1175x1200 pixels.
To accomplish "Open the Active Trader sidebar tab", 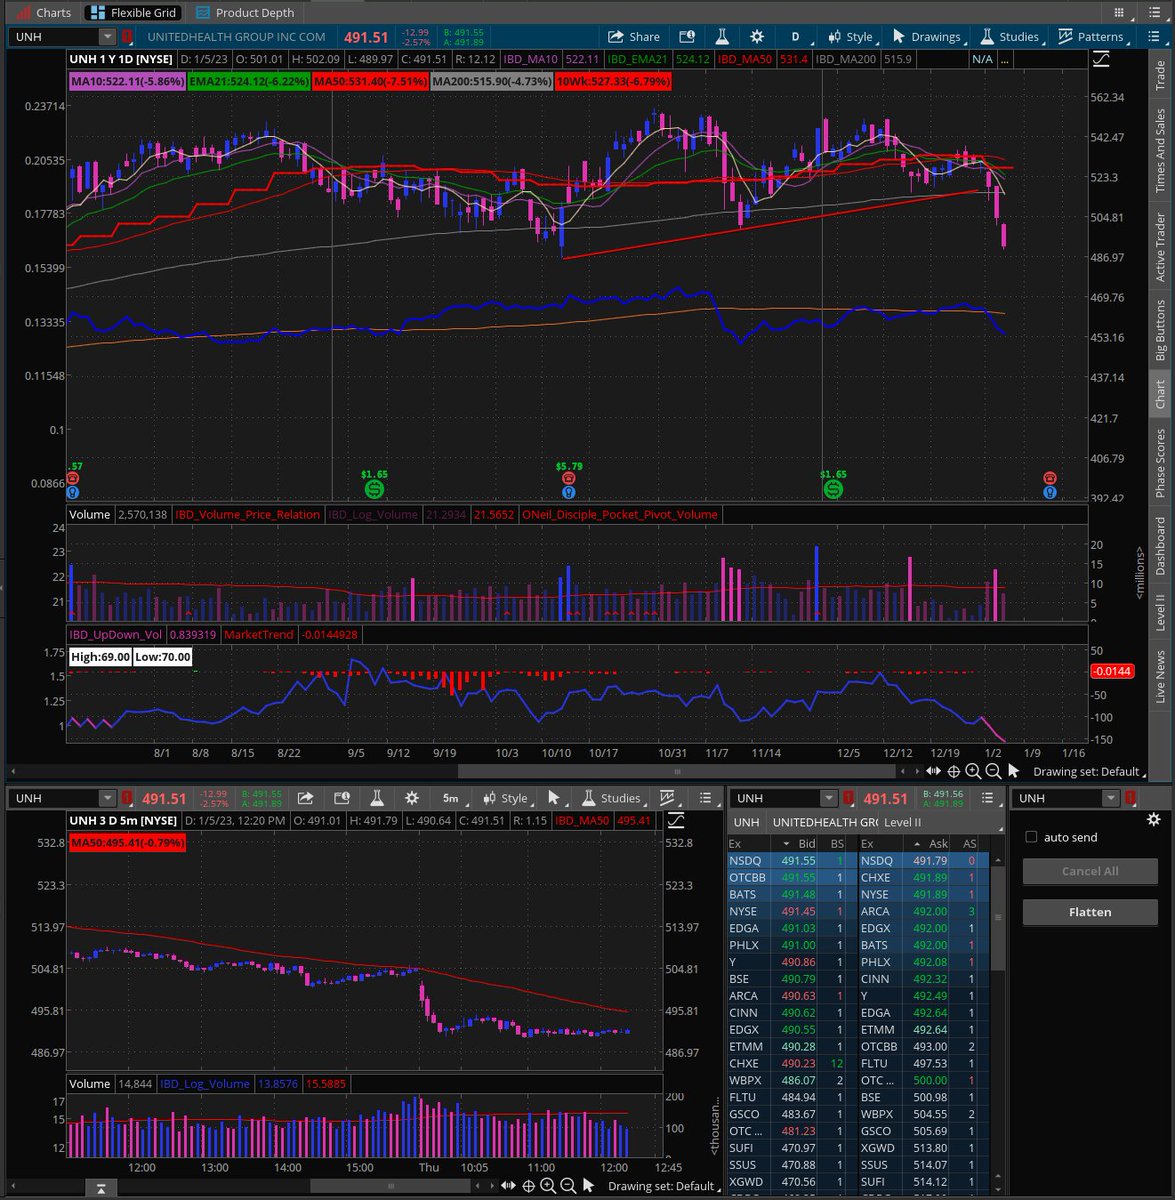I will tap(1160, 247).
